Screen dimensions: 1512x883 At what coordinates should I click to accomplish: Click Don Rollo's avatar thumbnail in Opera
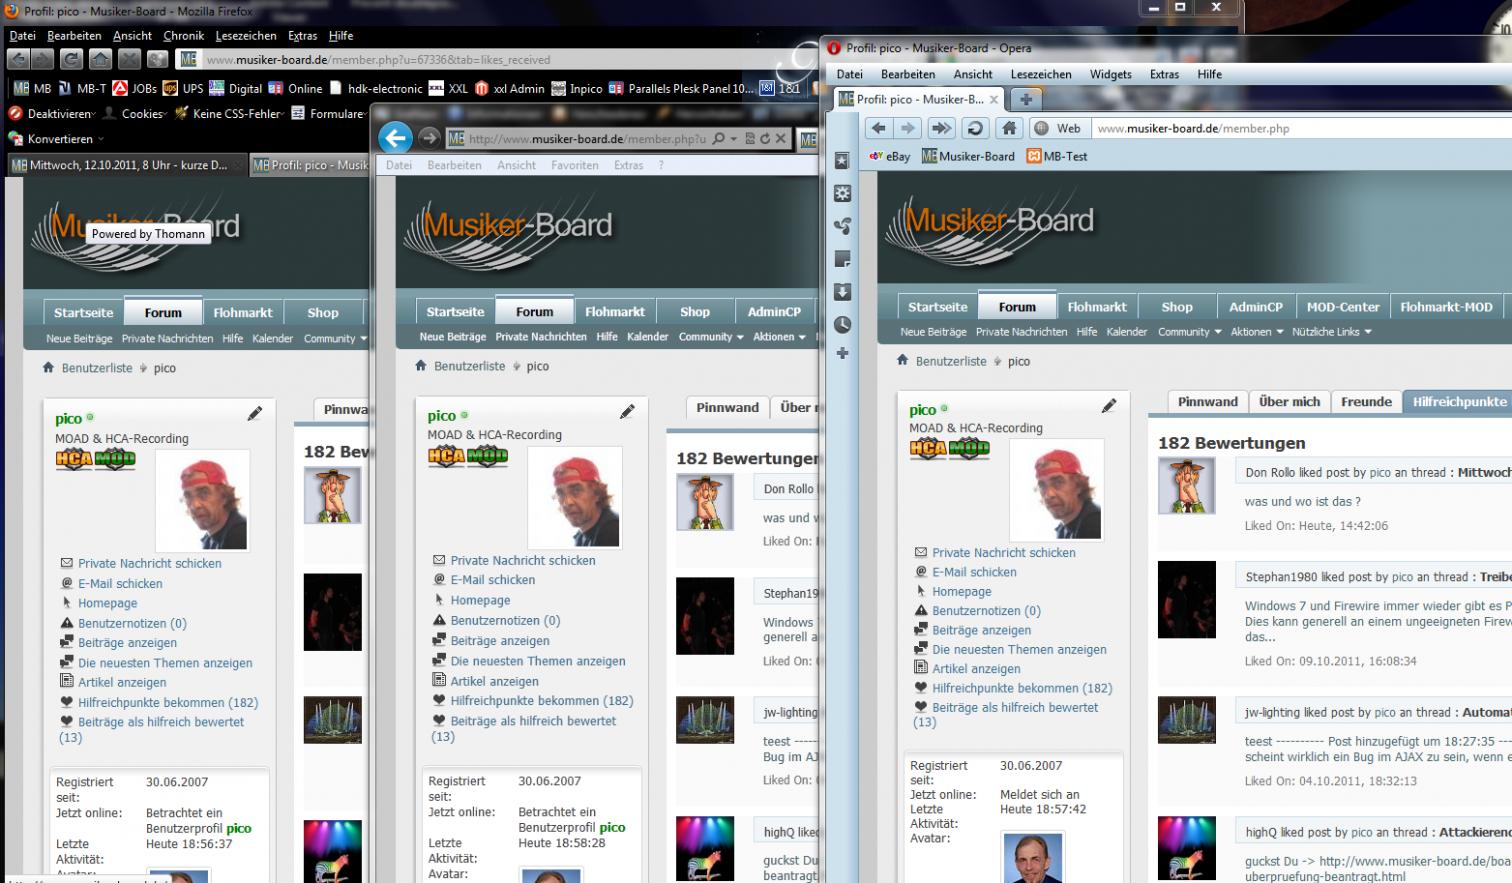[1187, 486]
